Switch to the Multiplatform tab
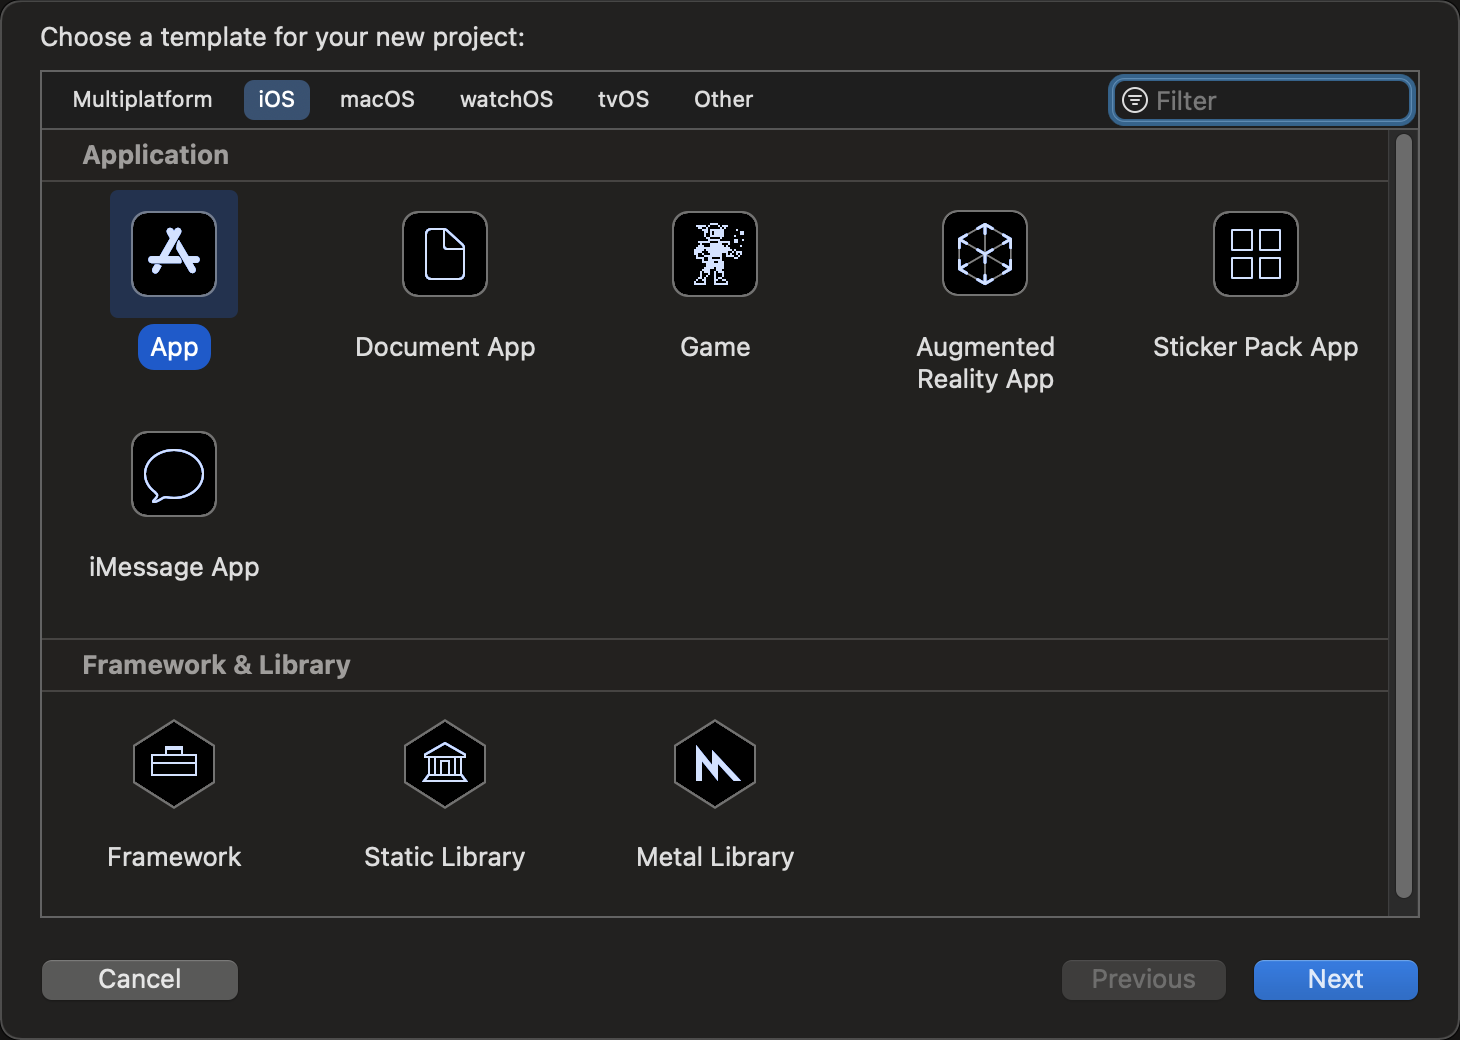The height and width of the screenshot is (1040, 1460). tap(142, 100)
